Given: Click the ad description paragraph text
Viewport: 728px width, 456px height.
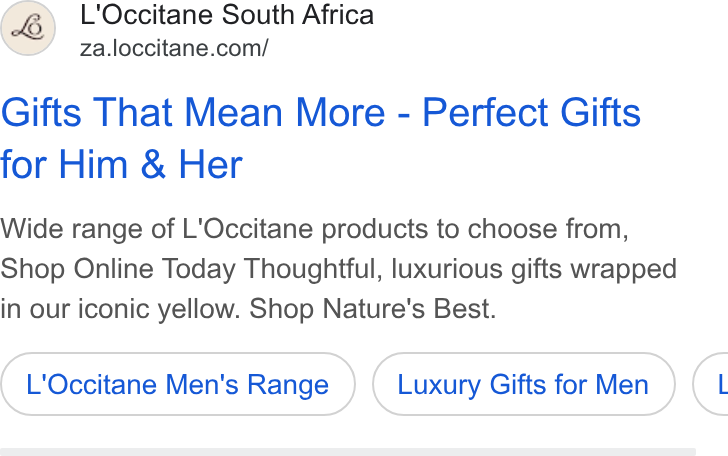Looking at the screenshot, I should pos(338,269).
